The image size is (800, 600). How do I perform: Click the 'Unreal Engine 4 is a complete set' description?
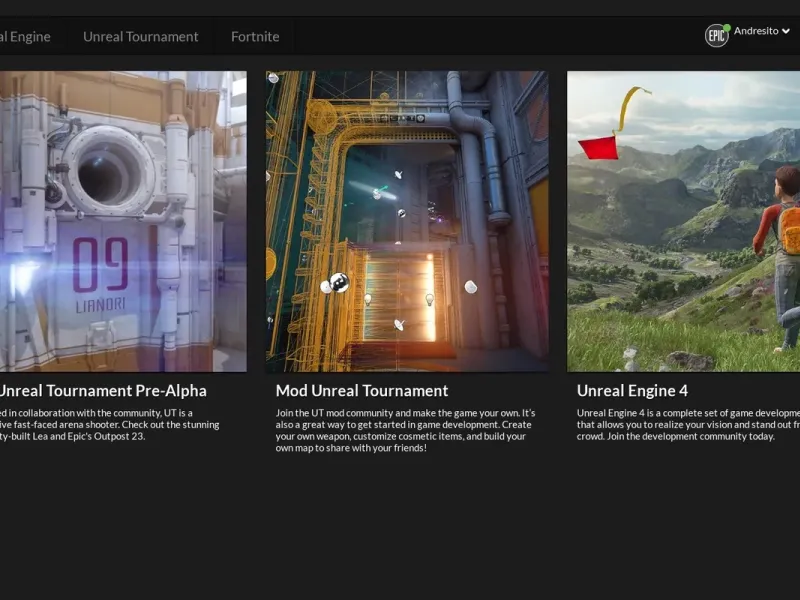coord(688,424)
